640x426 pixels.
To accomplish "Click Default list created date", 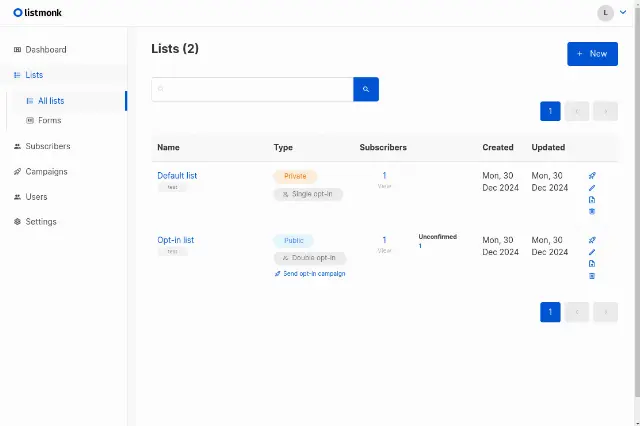I will [500, 182].
